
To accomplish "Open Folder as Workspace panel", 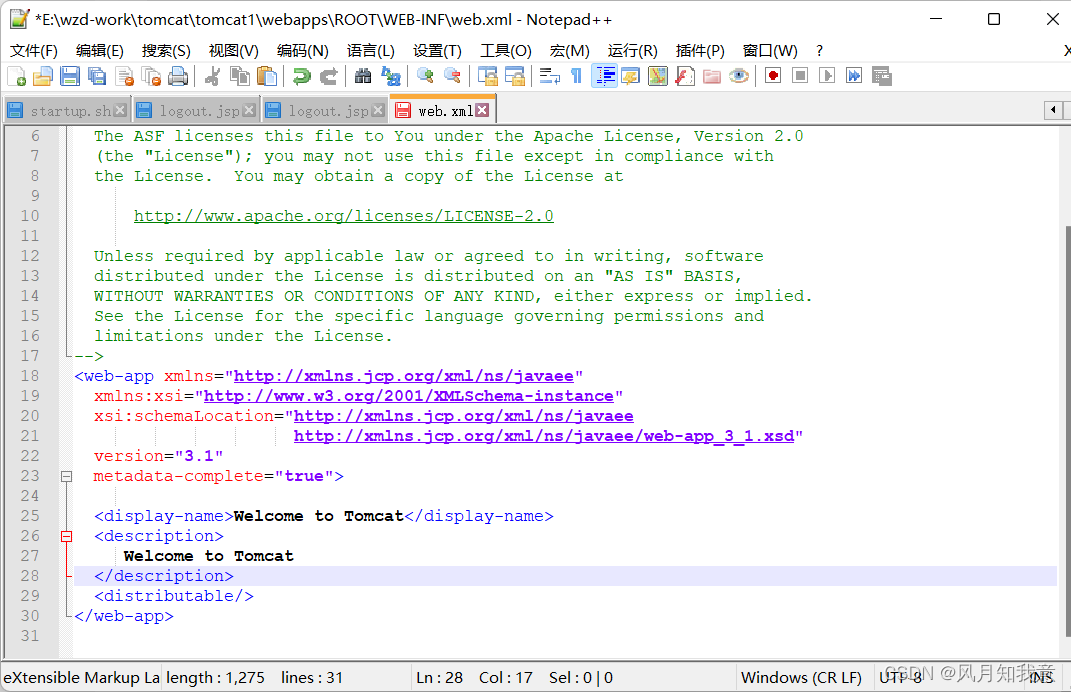I will (712, 76).
